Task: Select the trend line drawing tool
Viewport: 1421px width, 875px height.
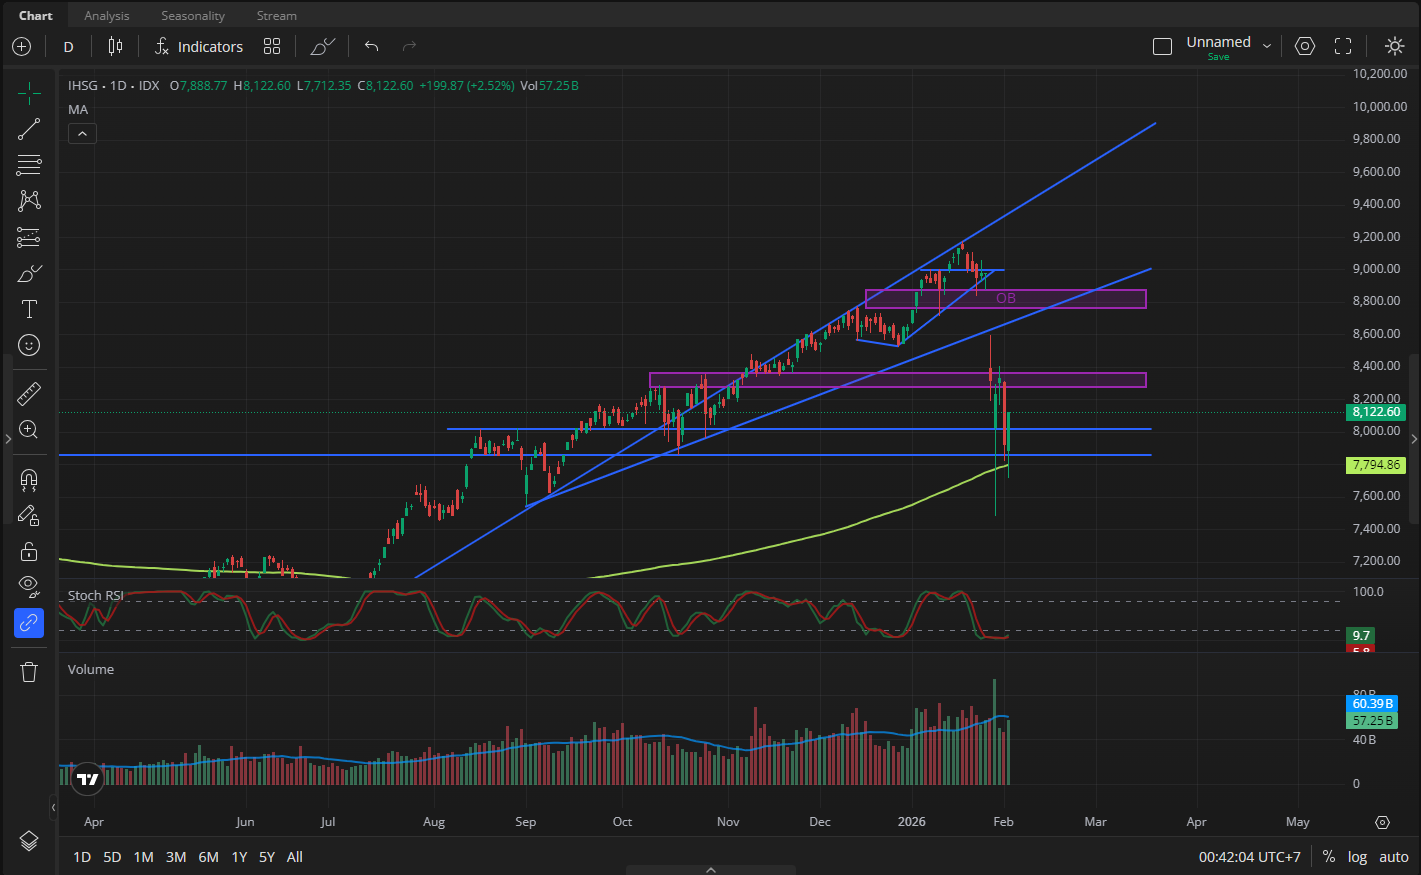Action: [29, 129]
